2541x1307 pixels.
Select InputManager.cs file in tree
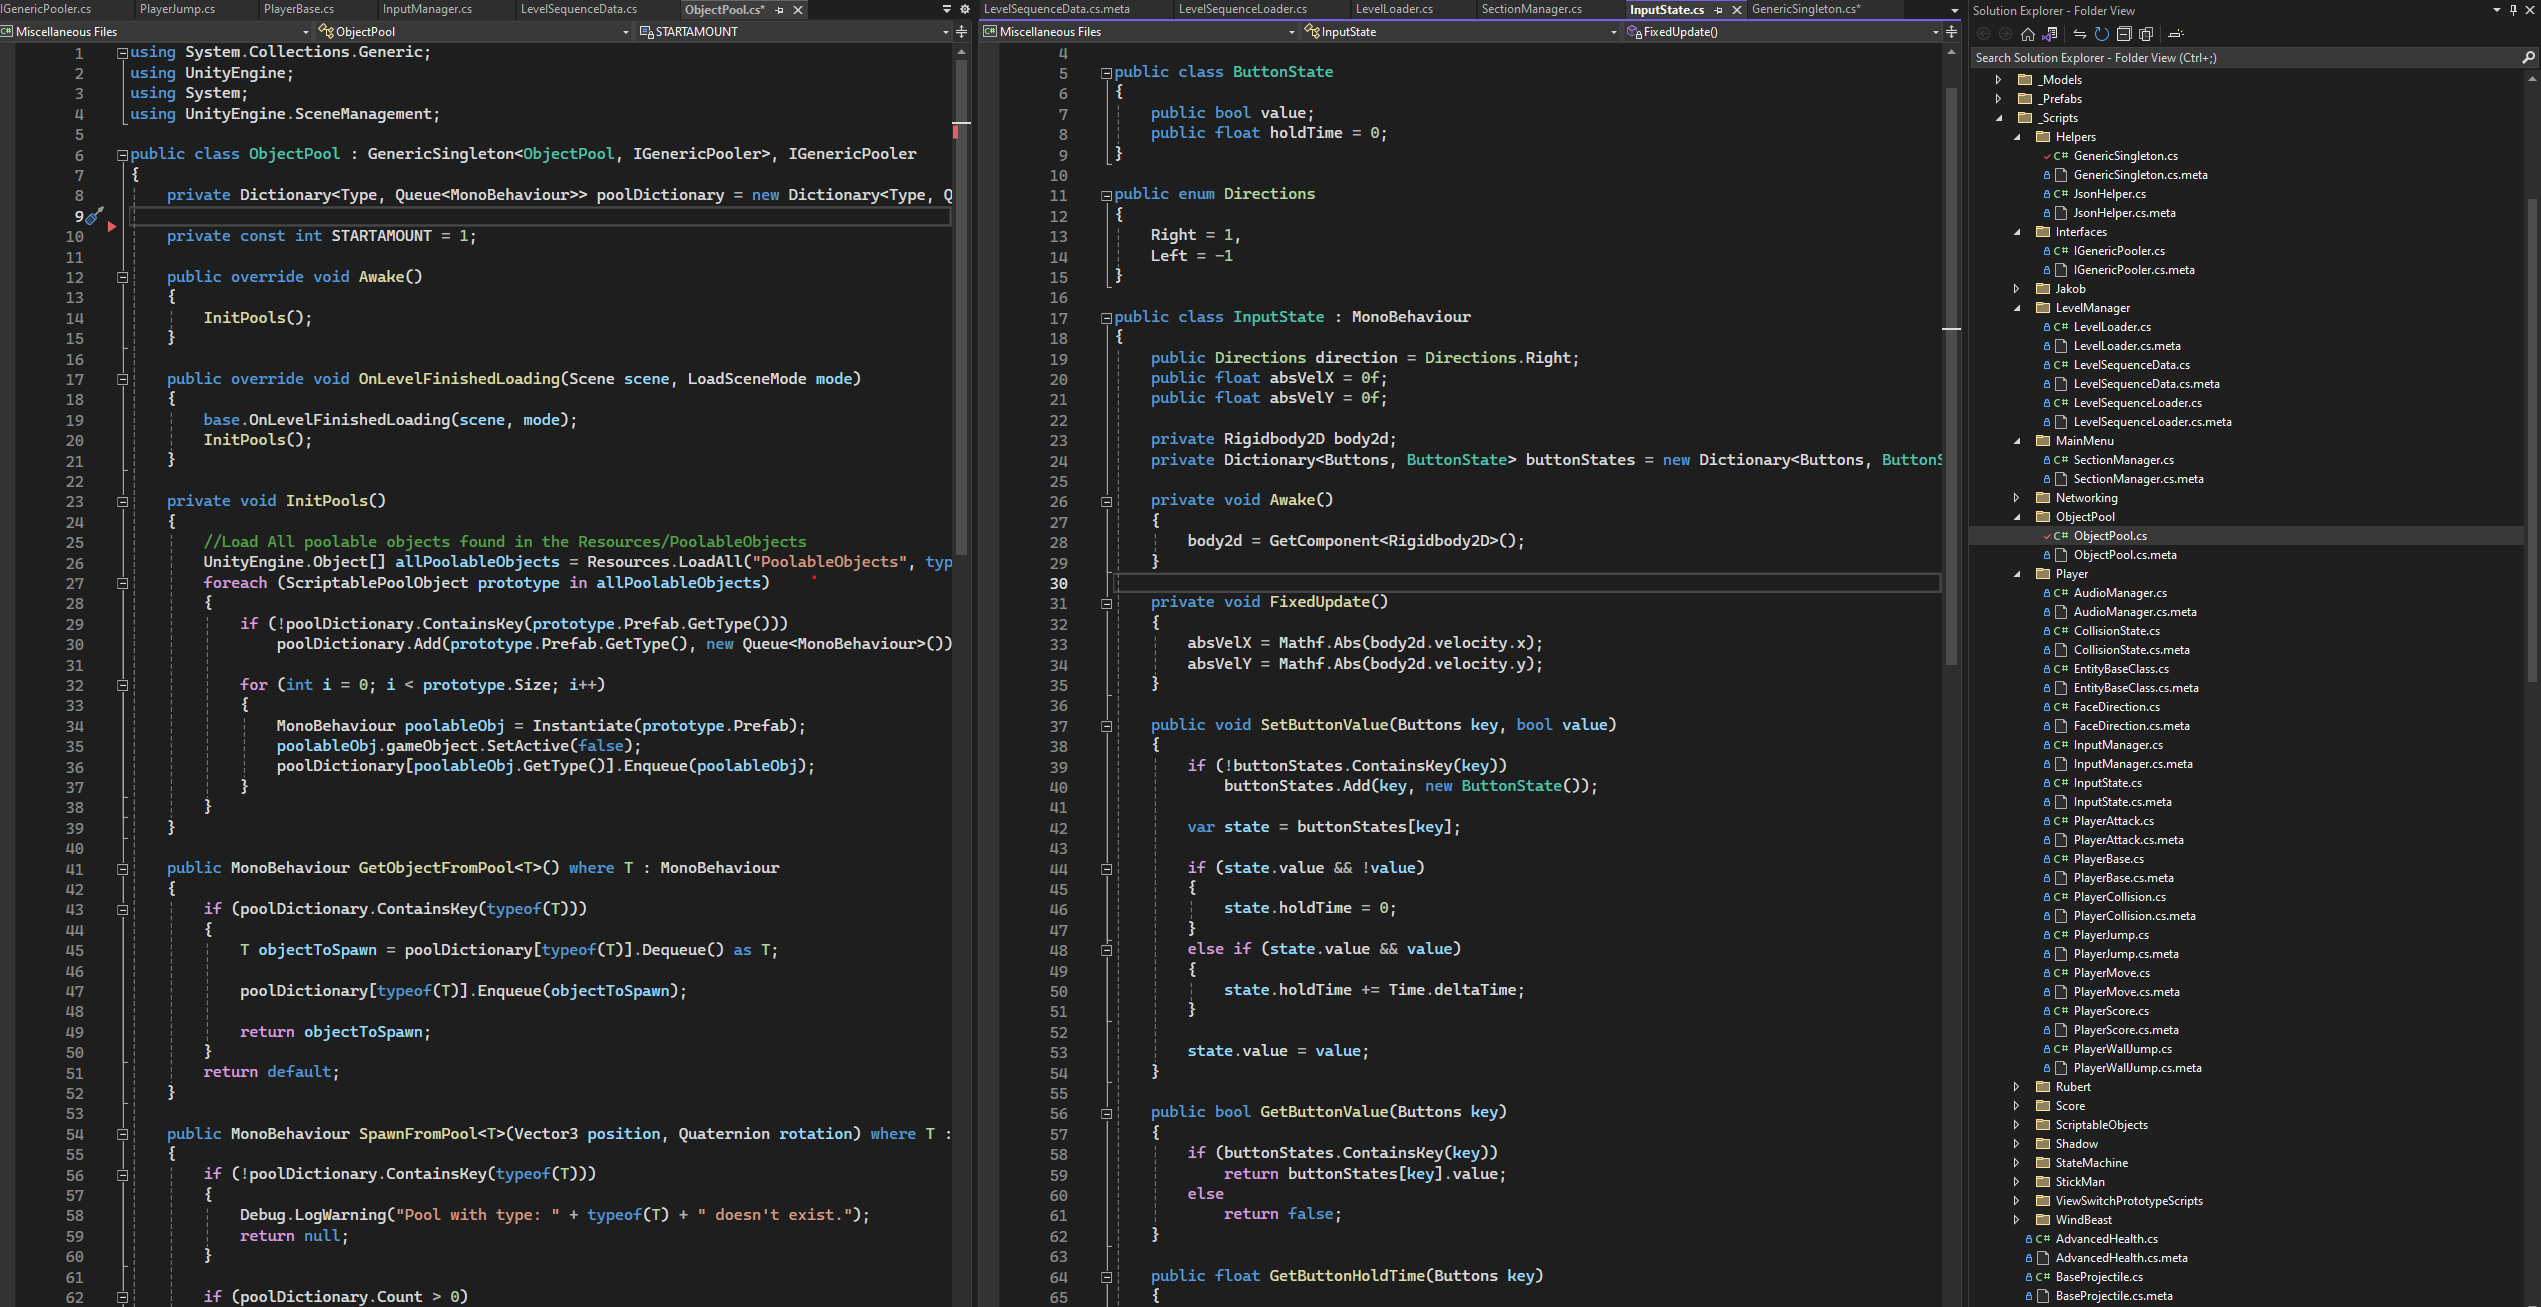point(2117,745)
